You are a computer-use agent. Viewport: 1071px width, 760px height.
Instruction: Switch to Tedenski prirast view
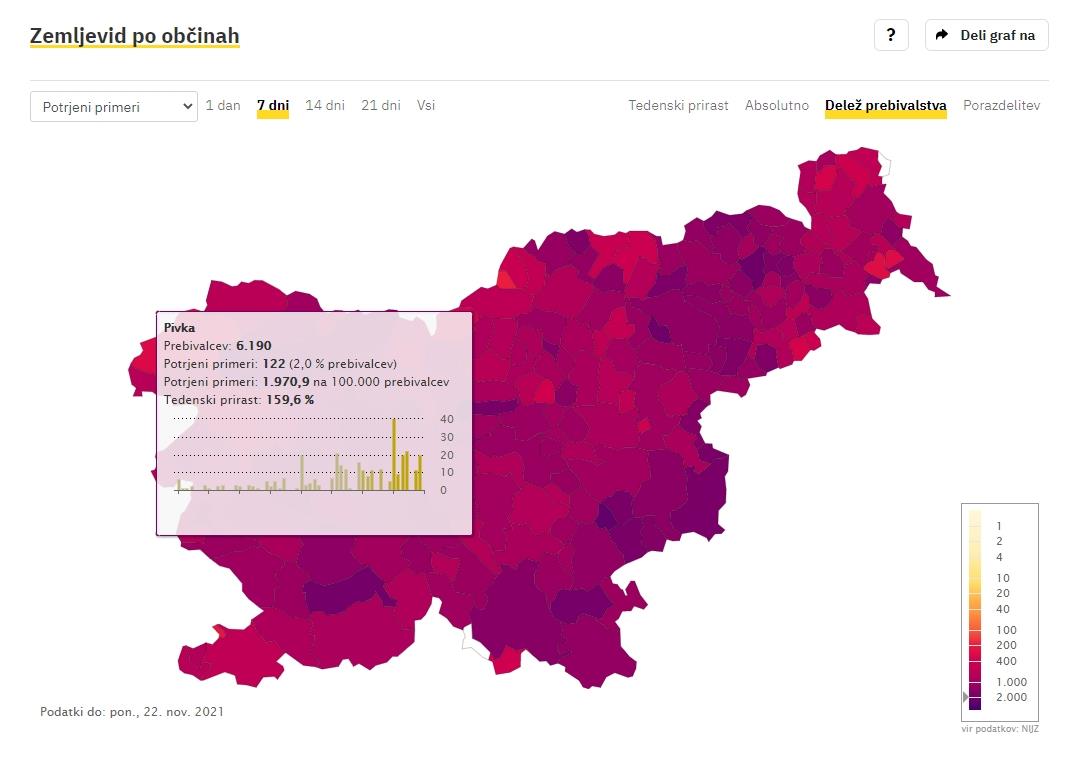pyautogui.click(x=678, y=105)
